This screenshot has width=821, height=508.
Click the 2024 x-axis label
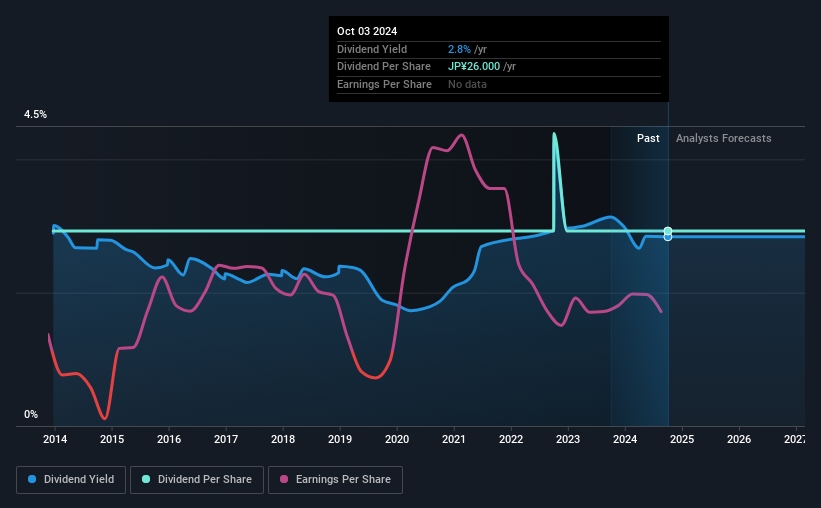point(625,439)
